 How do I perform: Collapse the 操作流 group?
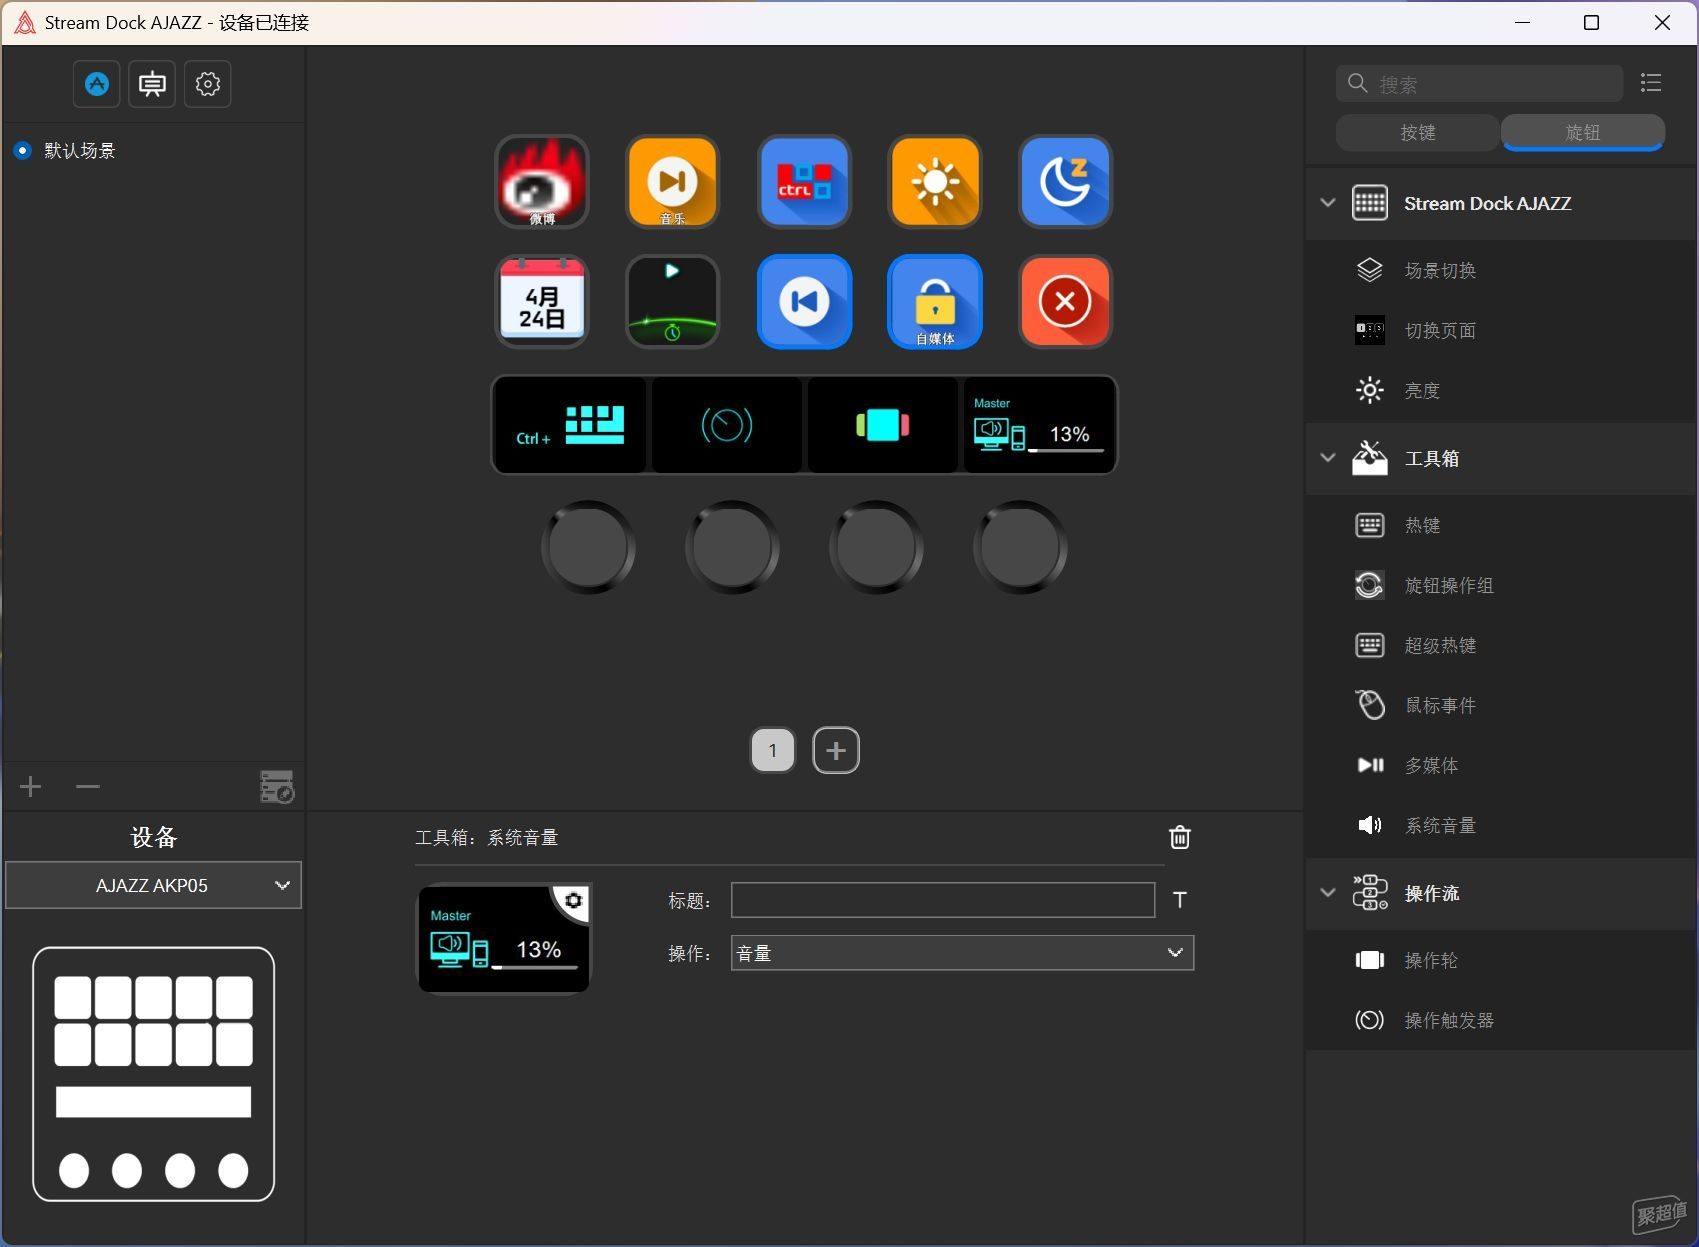point(1328,893)
